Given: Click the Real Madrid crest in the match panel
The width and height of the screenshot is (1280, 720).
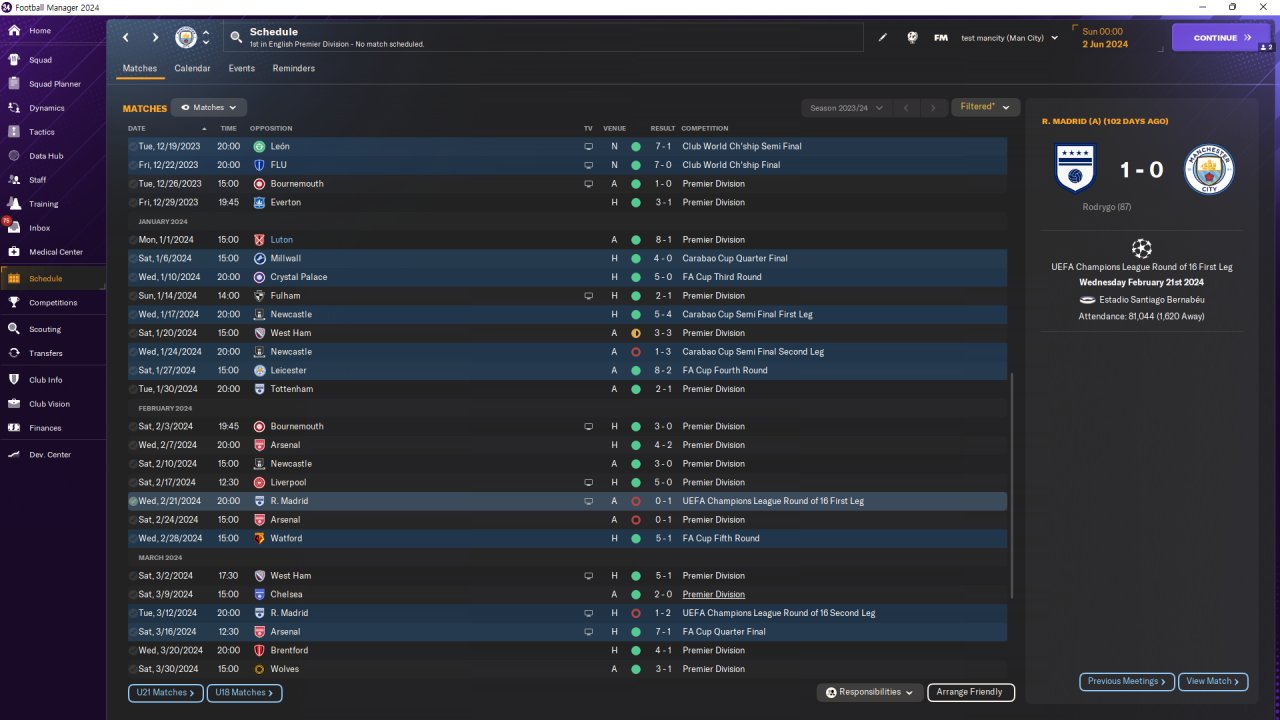Looking at the screenshot, I should tap(1076, 169).
